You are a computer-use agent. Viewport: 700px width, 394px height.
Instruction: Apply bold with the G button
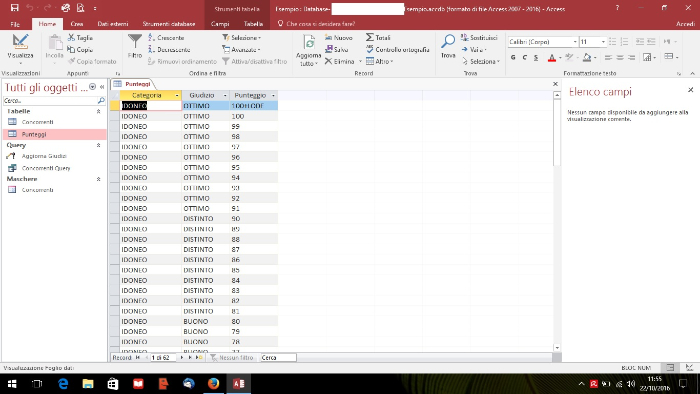(x=513, y=57)
